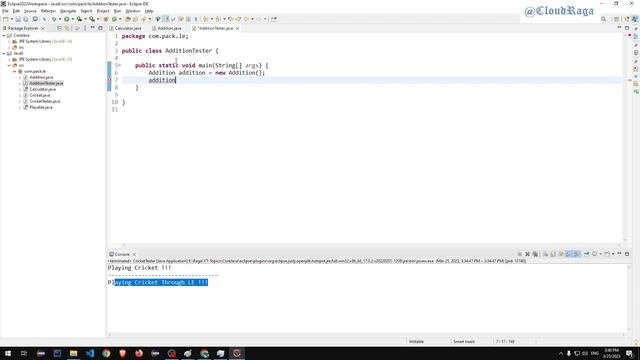The height and width of the screenshot is (360, 640).
Task: Open the File menu
Action: (x=5, y=11)
